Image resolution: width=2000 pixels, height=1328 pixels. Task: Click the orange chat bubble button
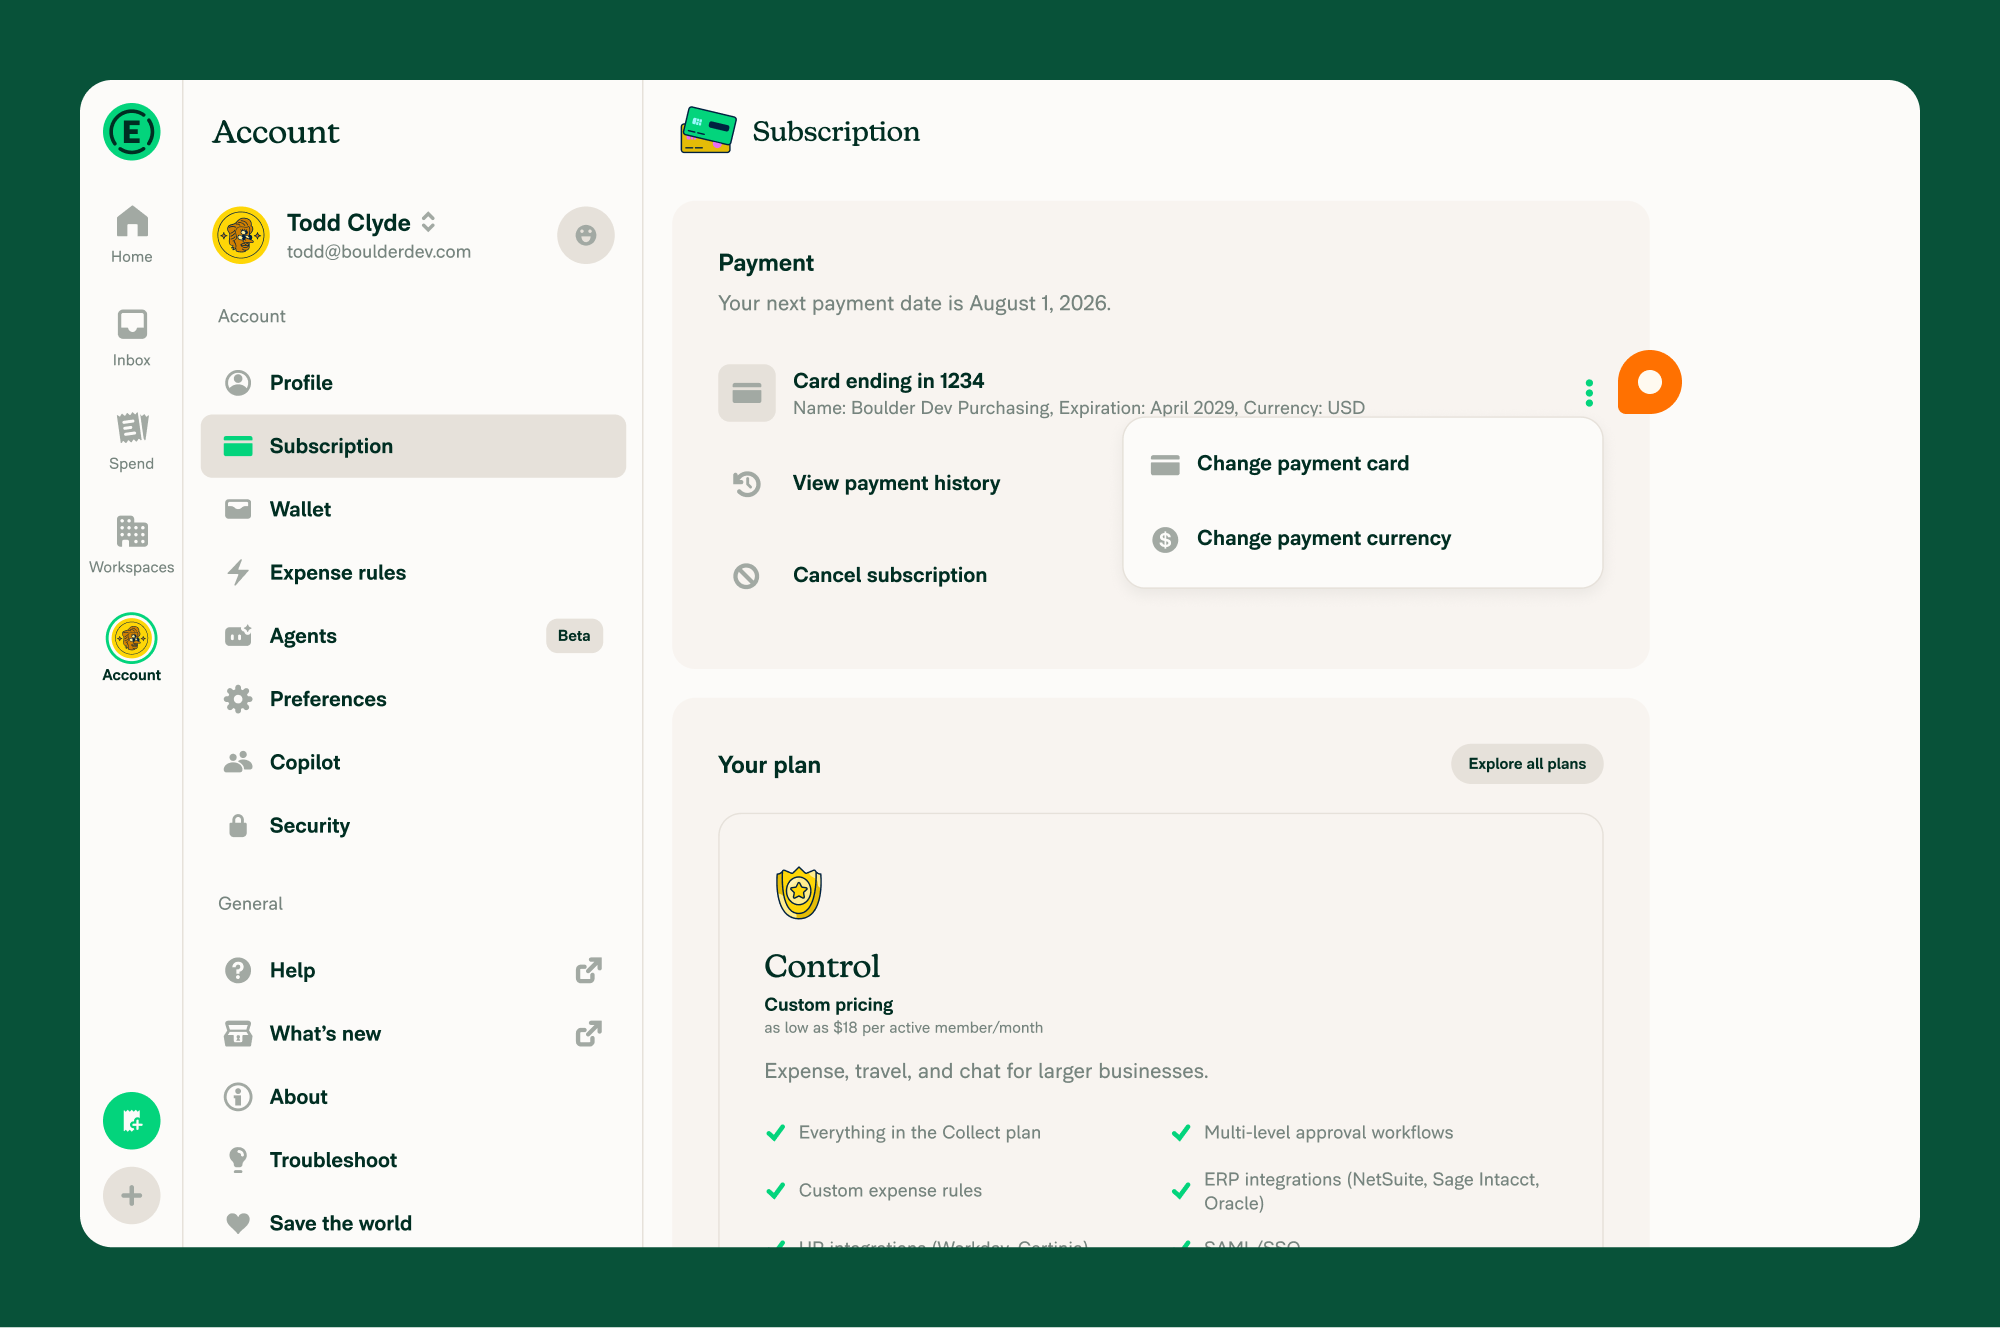click(1650, 382)
